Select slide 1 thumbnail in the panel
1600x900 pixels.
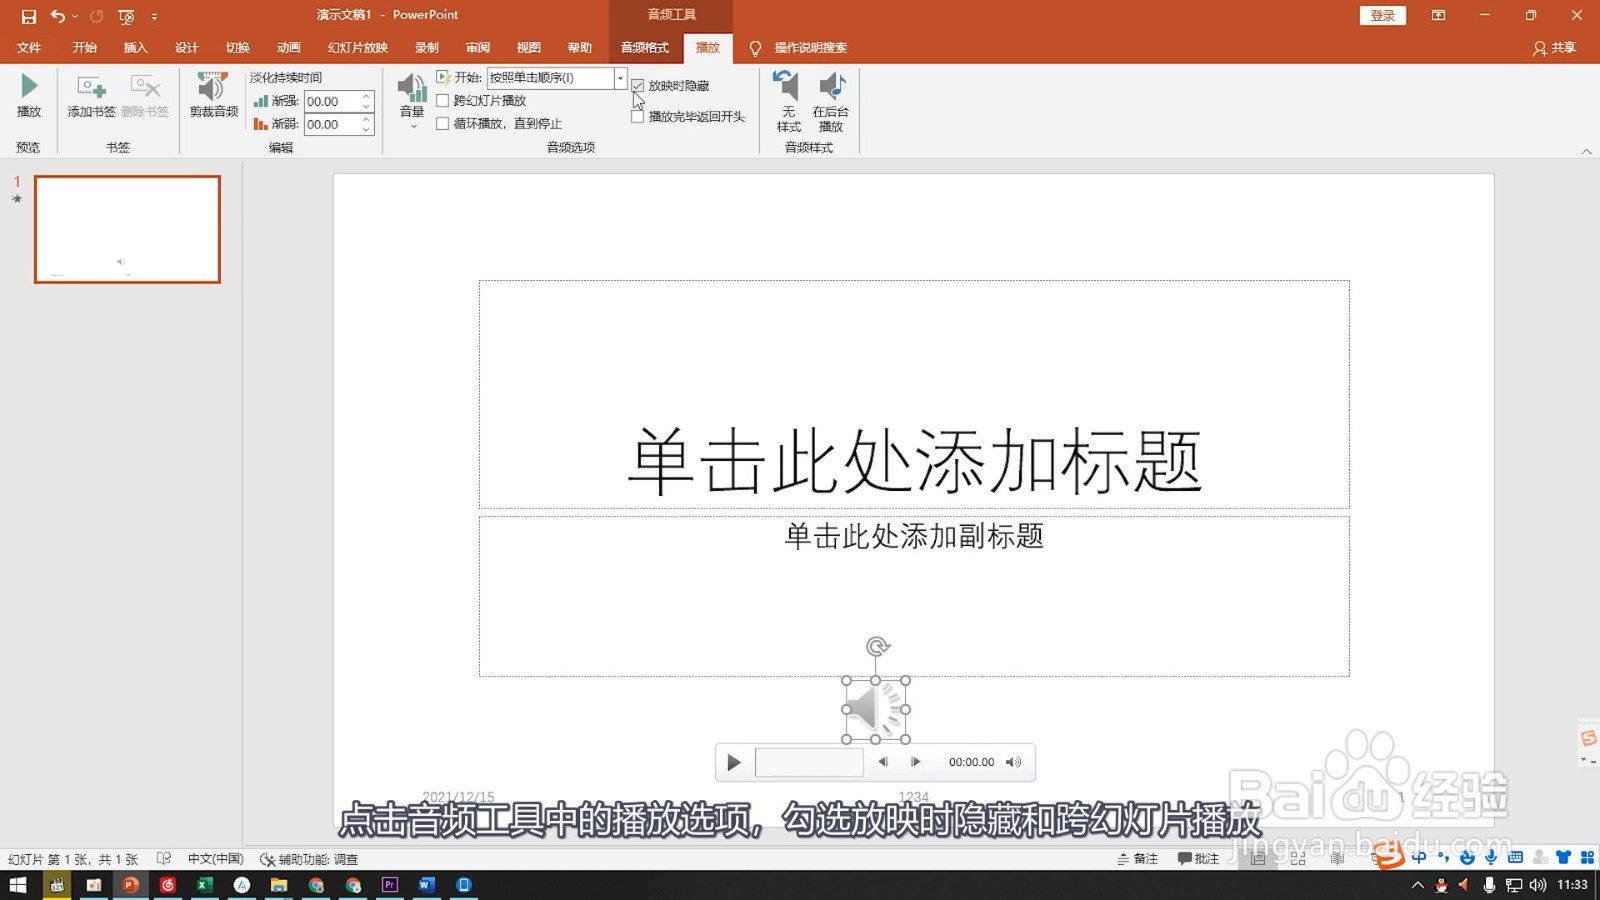(x=127, y=229)
